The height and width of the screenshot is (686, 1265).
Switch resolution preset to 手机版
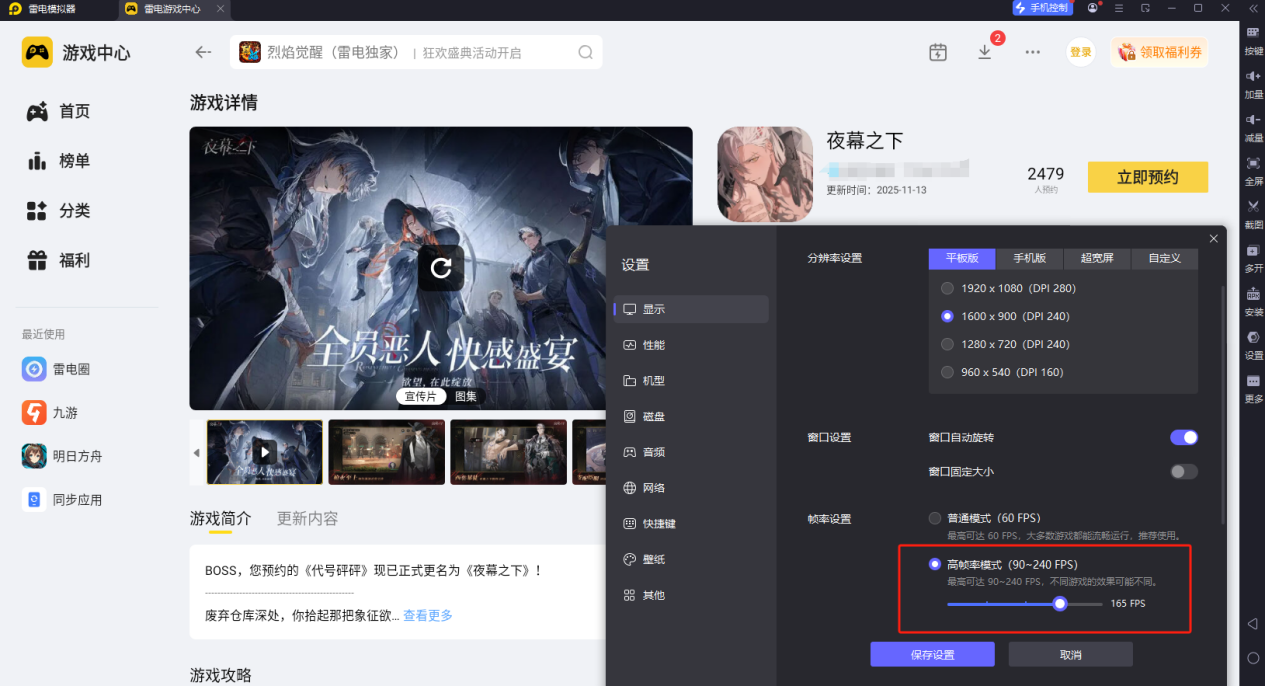[x=1029, y=258]
